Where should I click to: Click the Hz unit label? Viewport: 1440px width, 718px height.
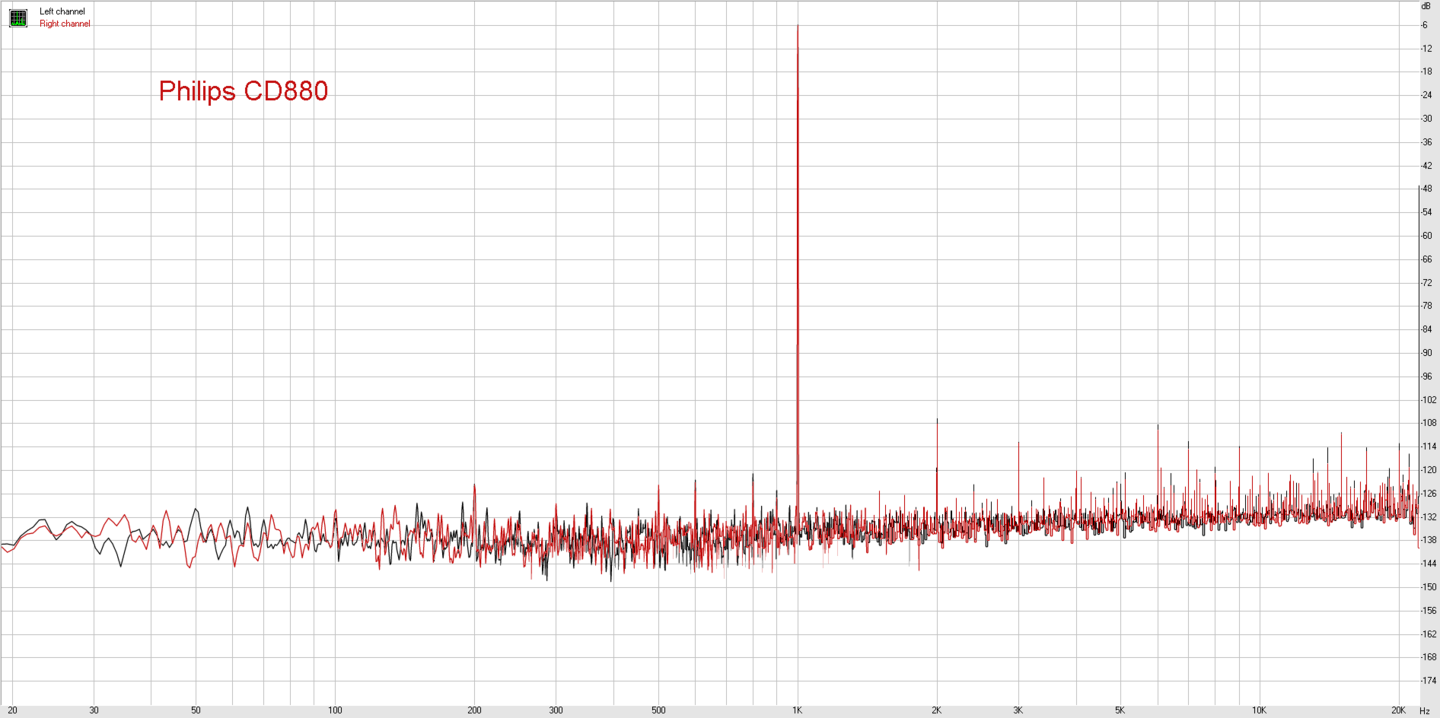pyautogui.click(x=1426, y=710)
